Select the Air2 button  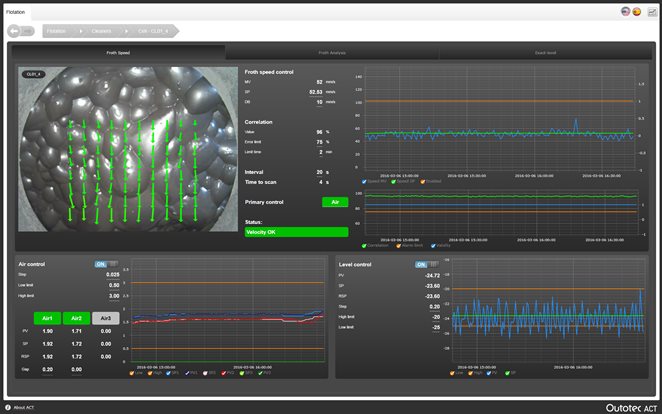pyautogui.click(x=76, y=318)
